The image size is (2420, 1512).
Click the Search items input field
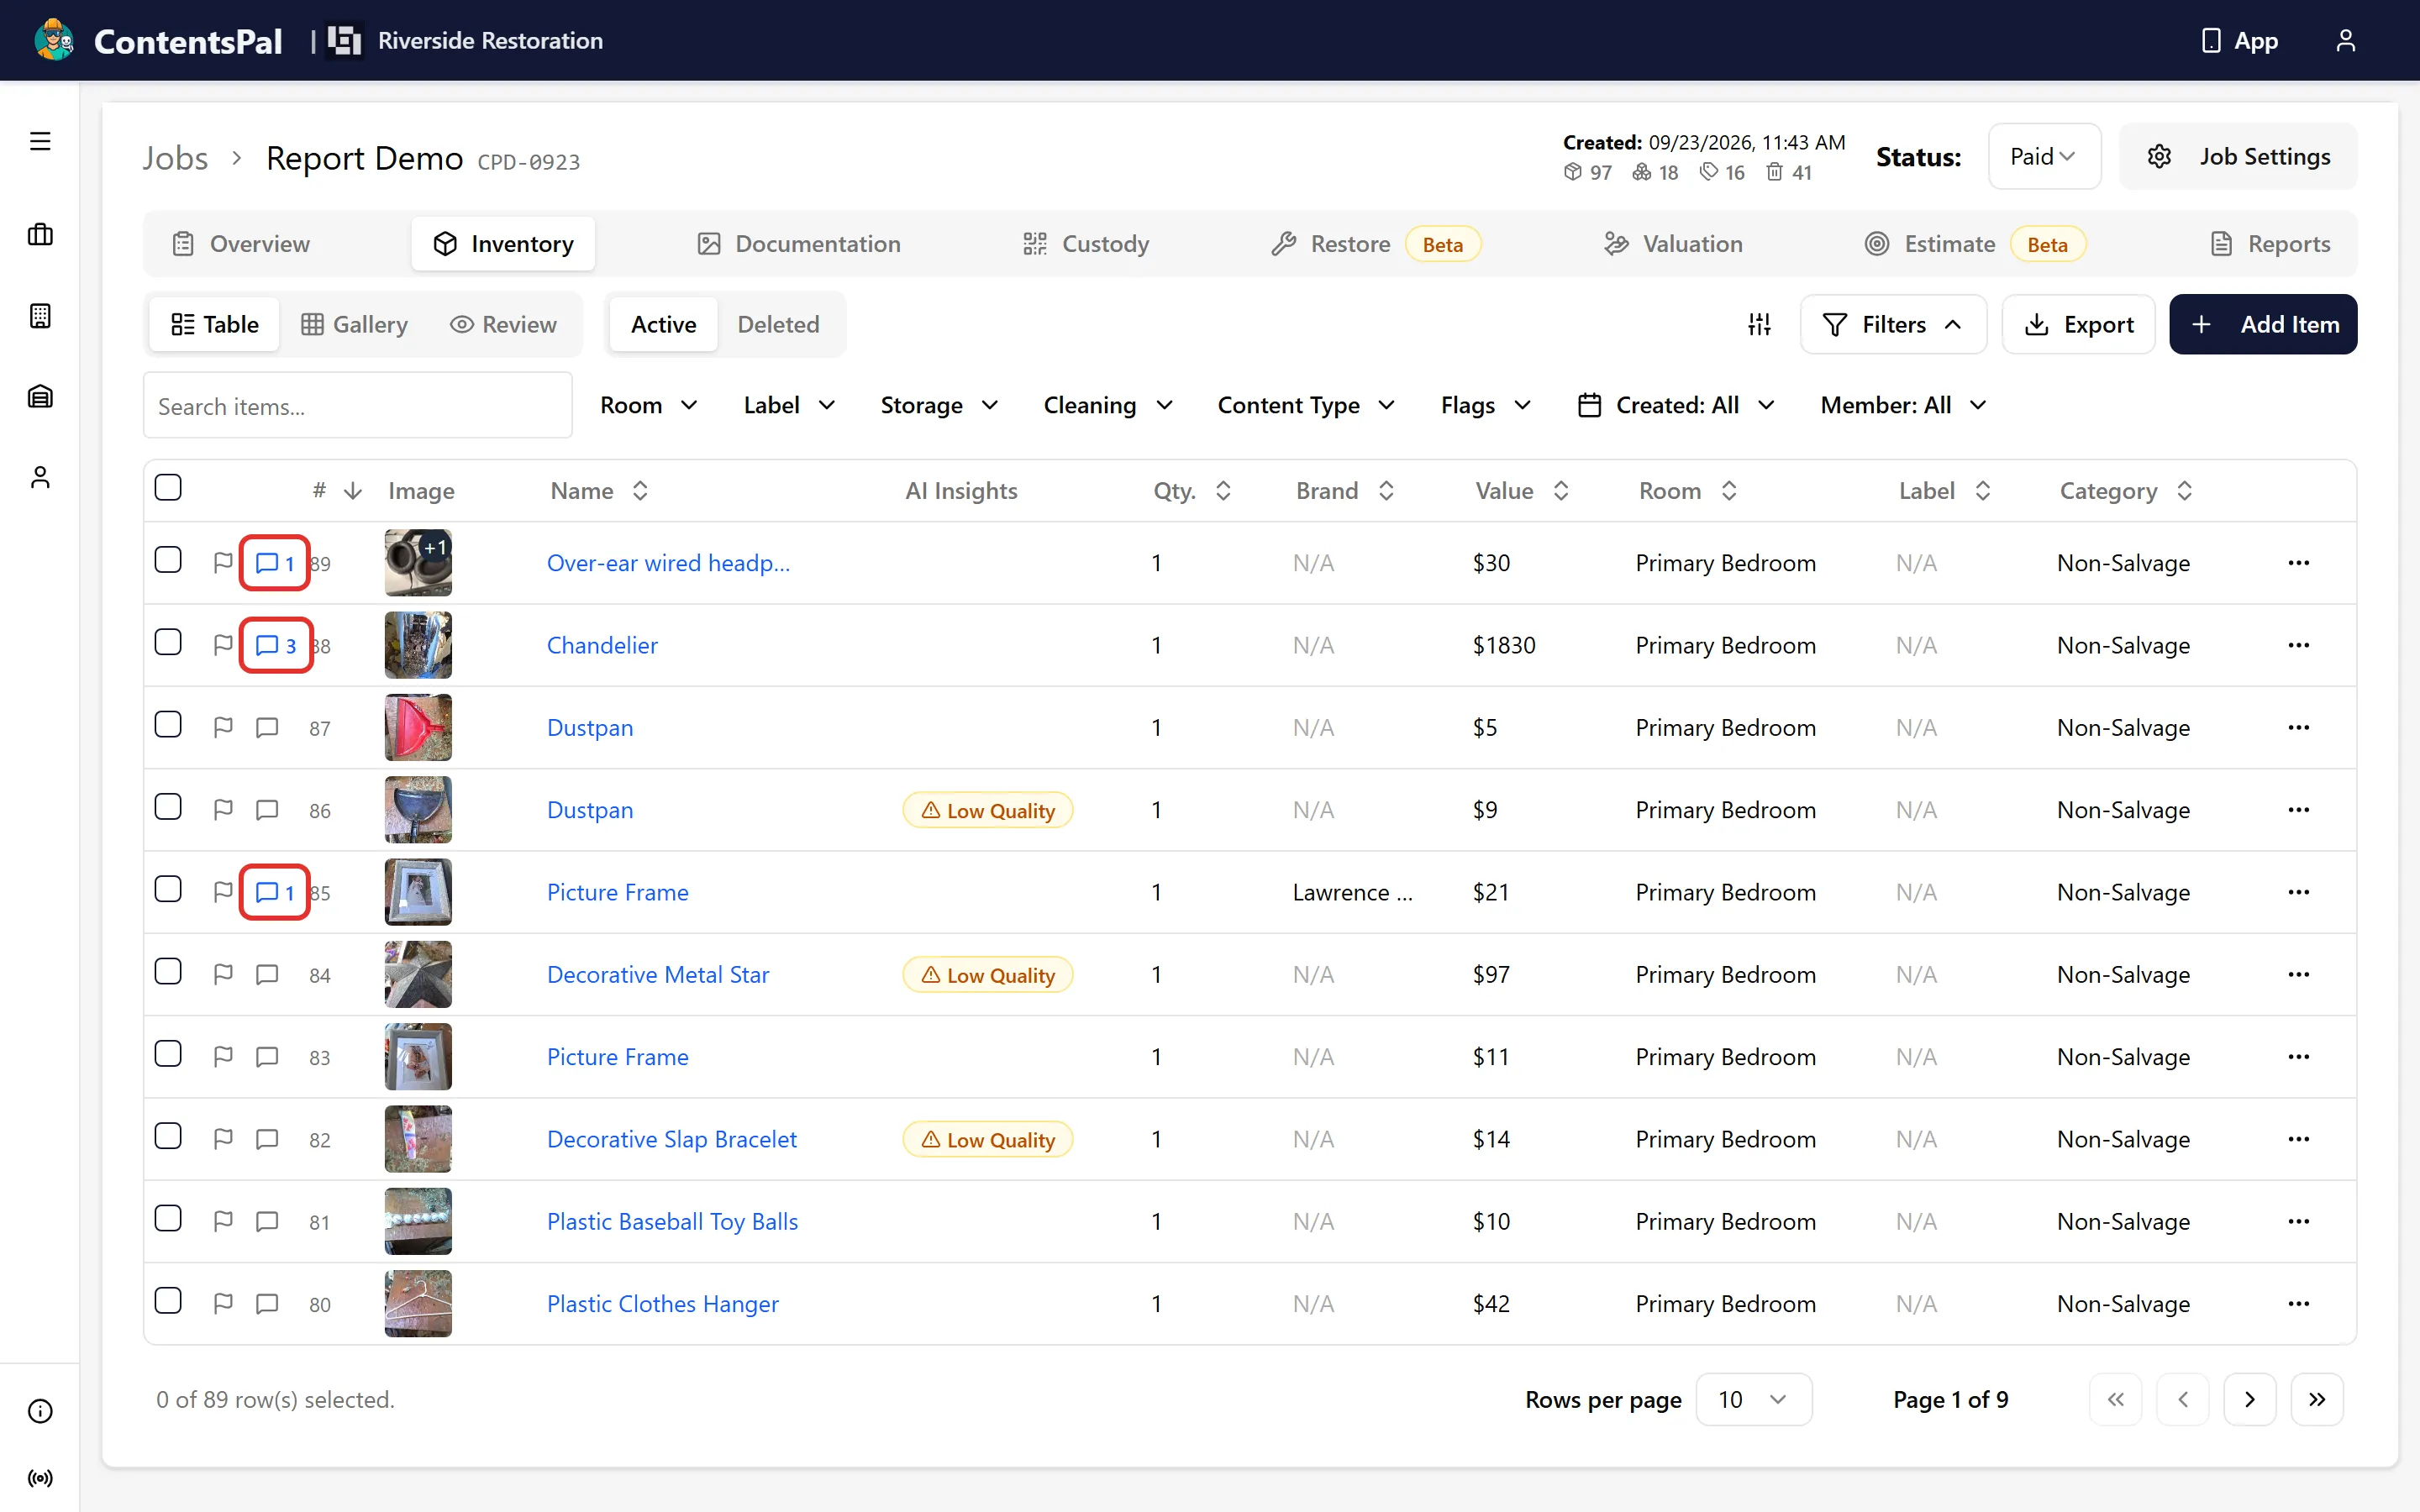[x=358, y=405]
